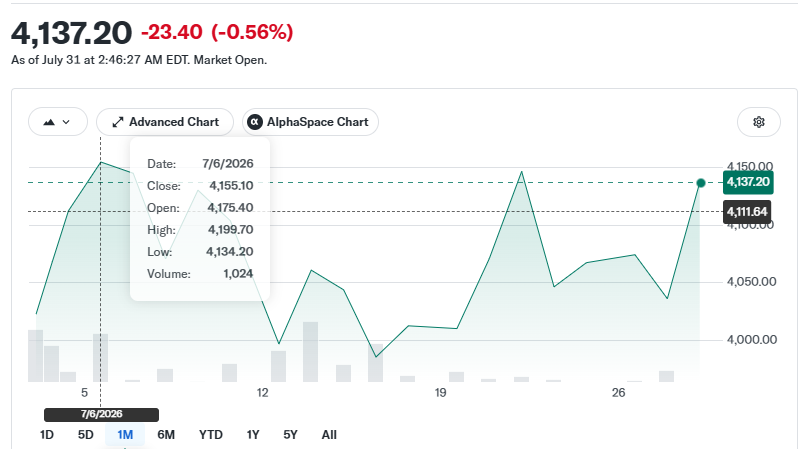This screenshot has height=449, width=802.
Task: Expand the chart type dropdown chevron
Action: click(x=66, y=122)
